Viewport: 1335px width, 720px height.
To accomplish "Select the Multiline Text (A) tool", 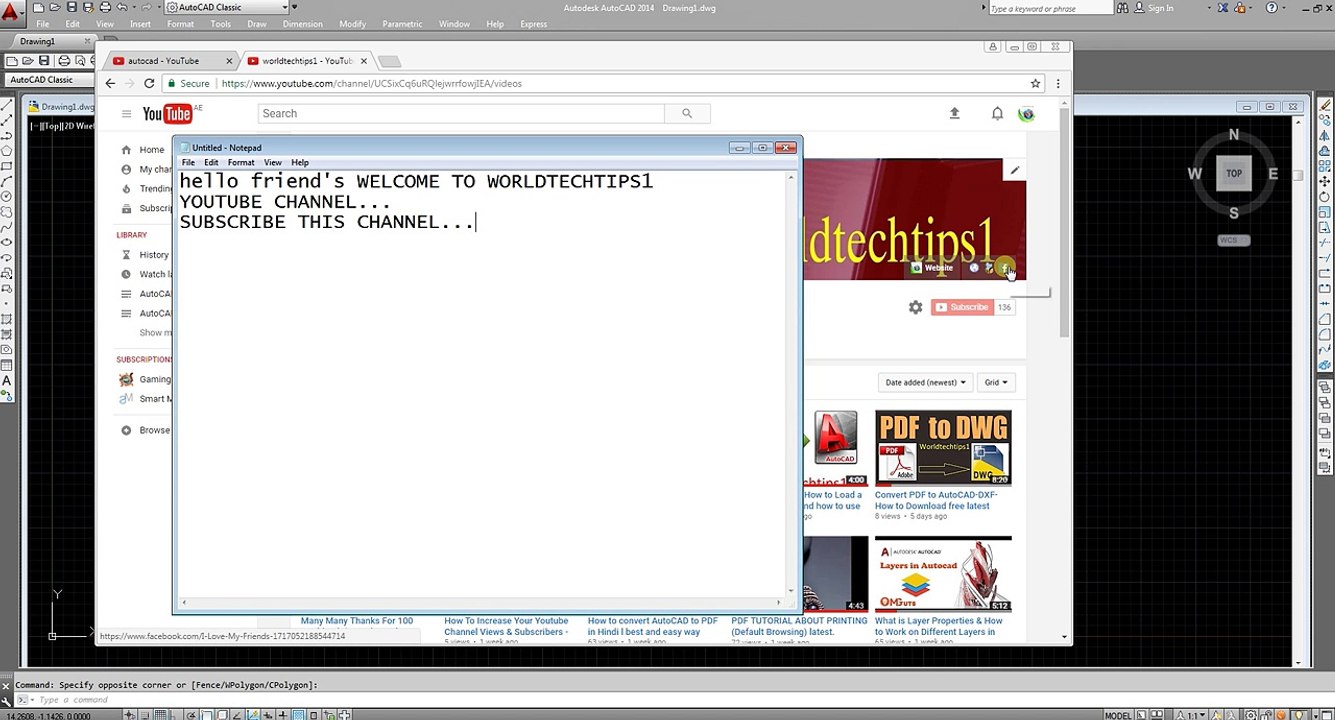I will 7,381.
